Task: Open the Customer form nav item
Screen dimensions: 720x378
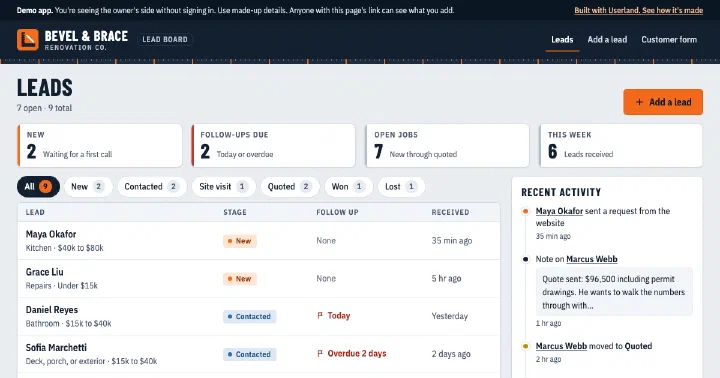Action: click(x=669, y=39)
